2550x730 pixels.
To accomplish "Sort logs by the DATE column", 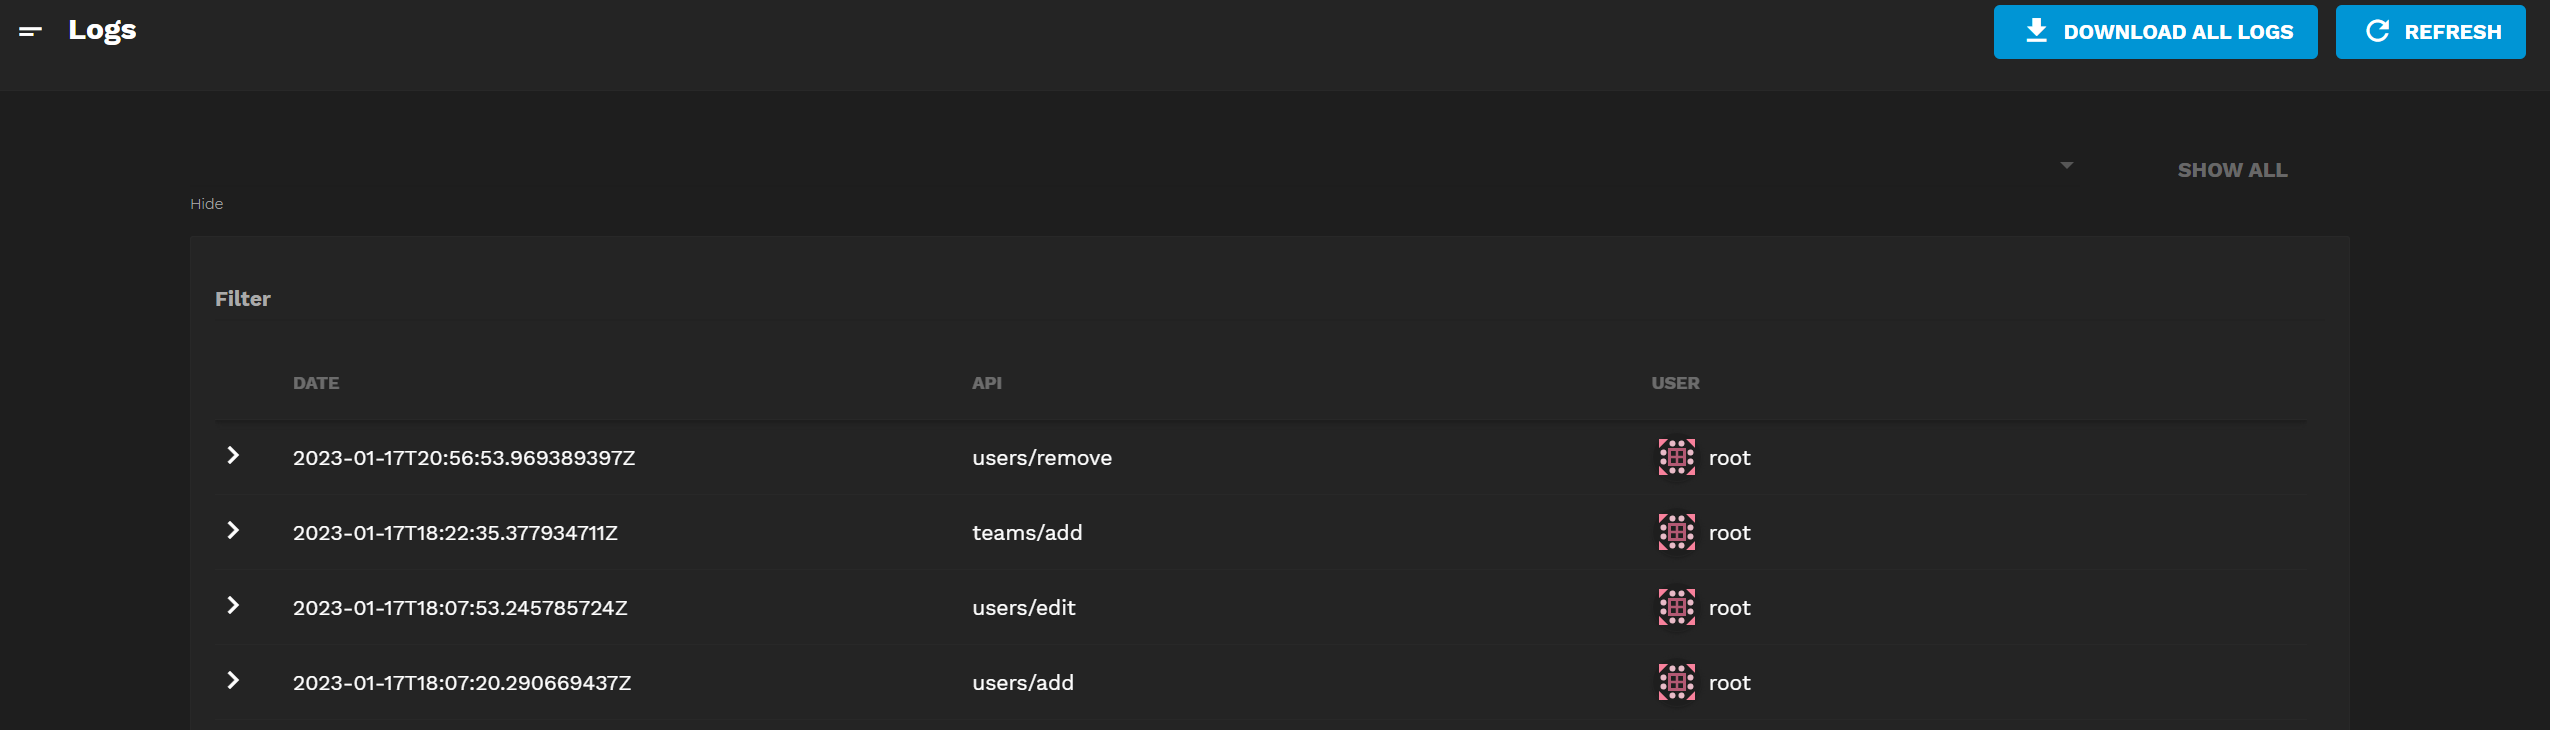I will [316, 382].
